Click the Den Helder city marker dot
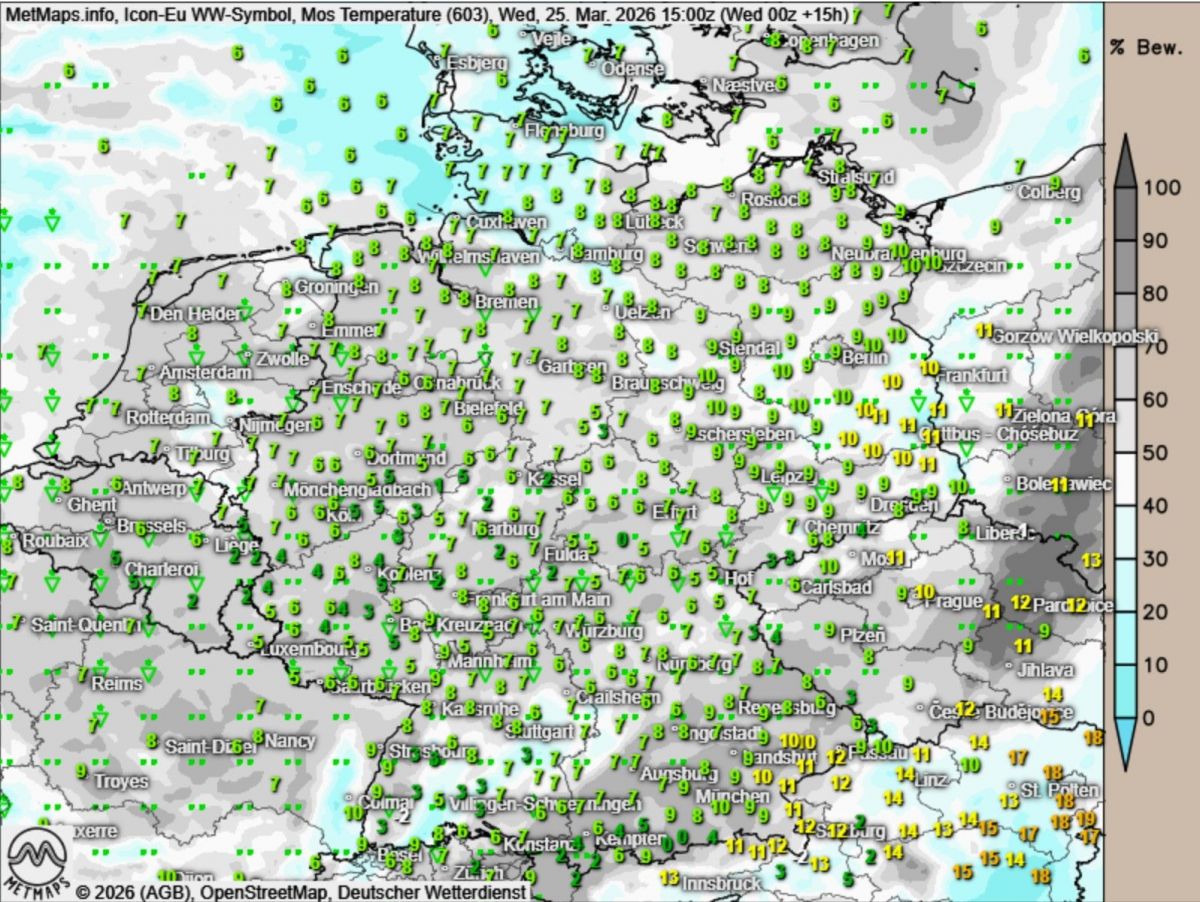 143,312
